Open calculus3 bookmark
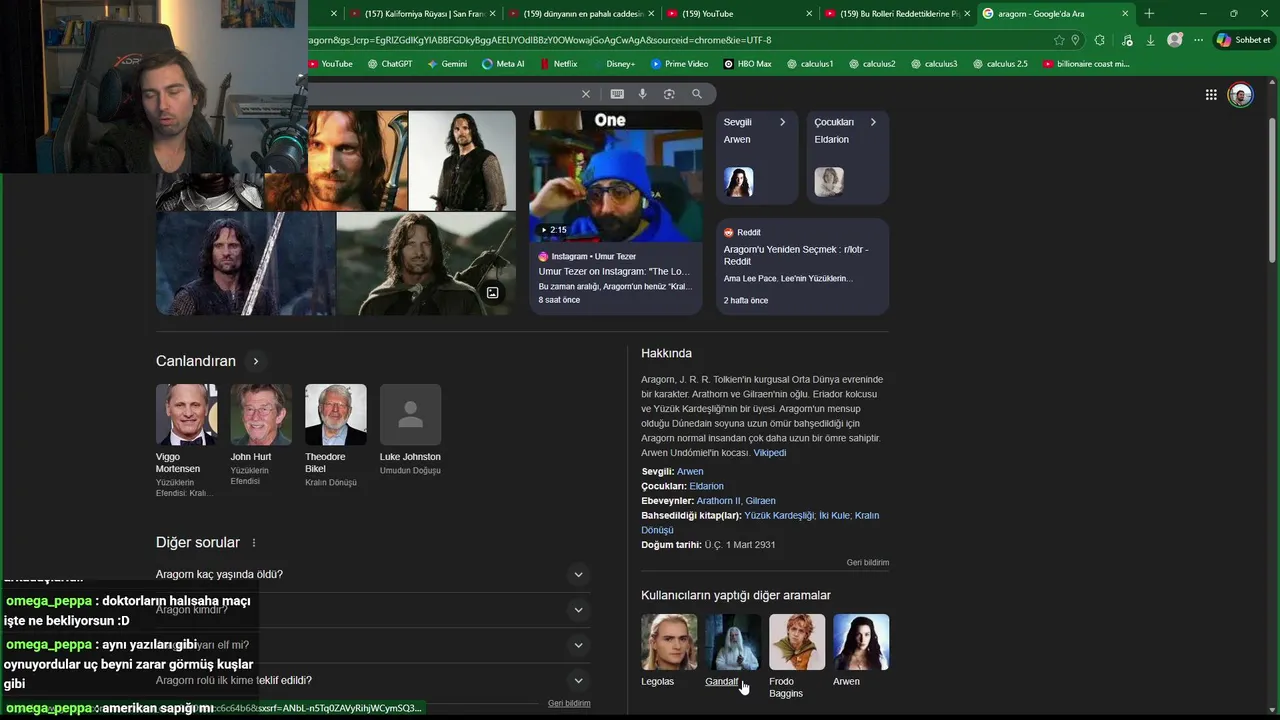This screenshot has width=1280, height=720. point(934,64)
